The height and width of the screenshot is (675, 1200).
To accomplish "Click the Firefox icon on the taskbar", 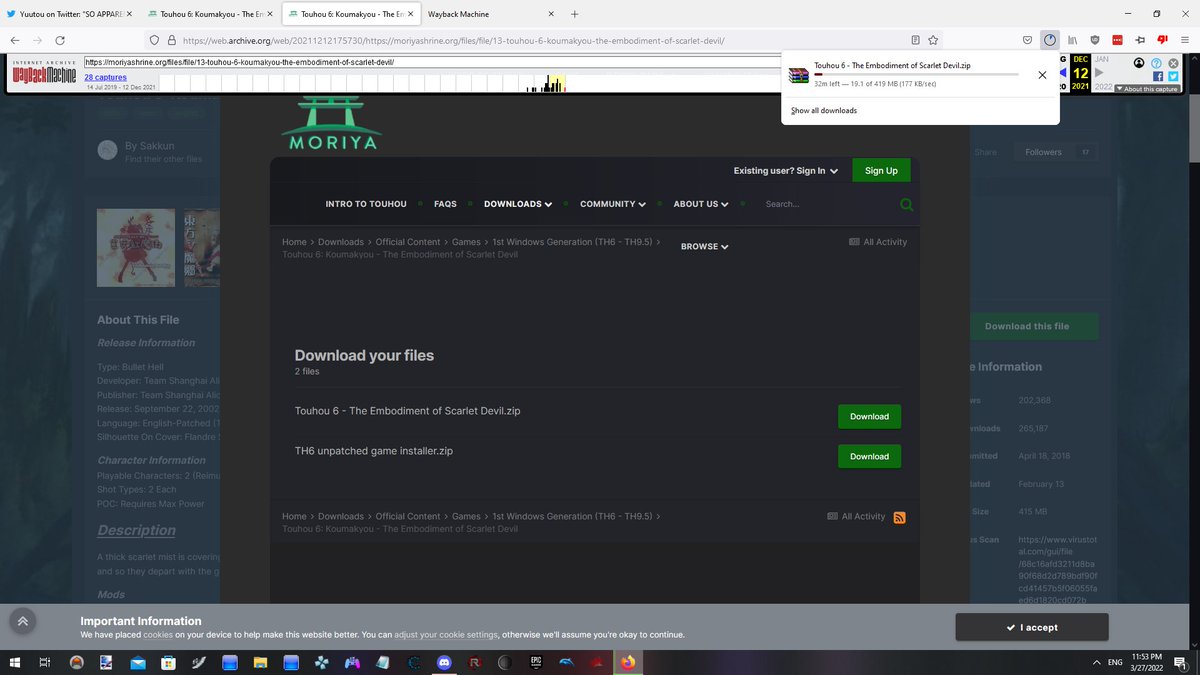I will coord(628,662).
